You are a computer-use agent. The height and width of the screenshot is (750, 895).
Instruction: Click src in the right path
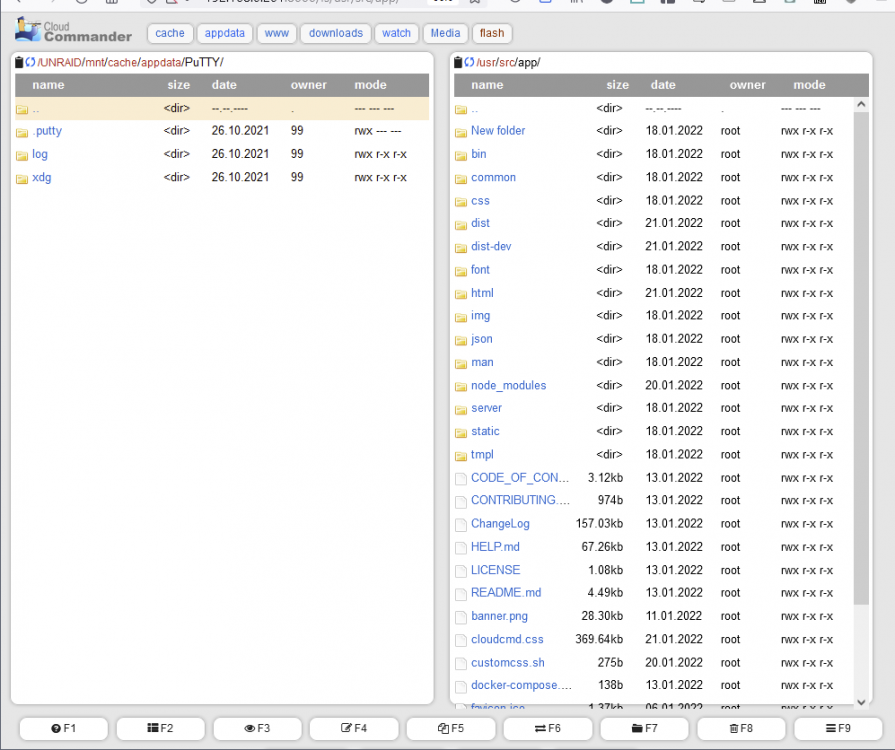pos(507,62)
